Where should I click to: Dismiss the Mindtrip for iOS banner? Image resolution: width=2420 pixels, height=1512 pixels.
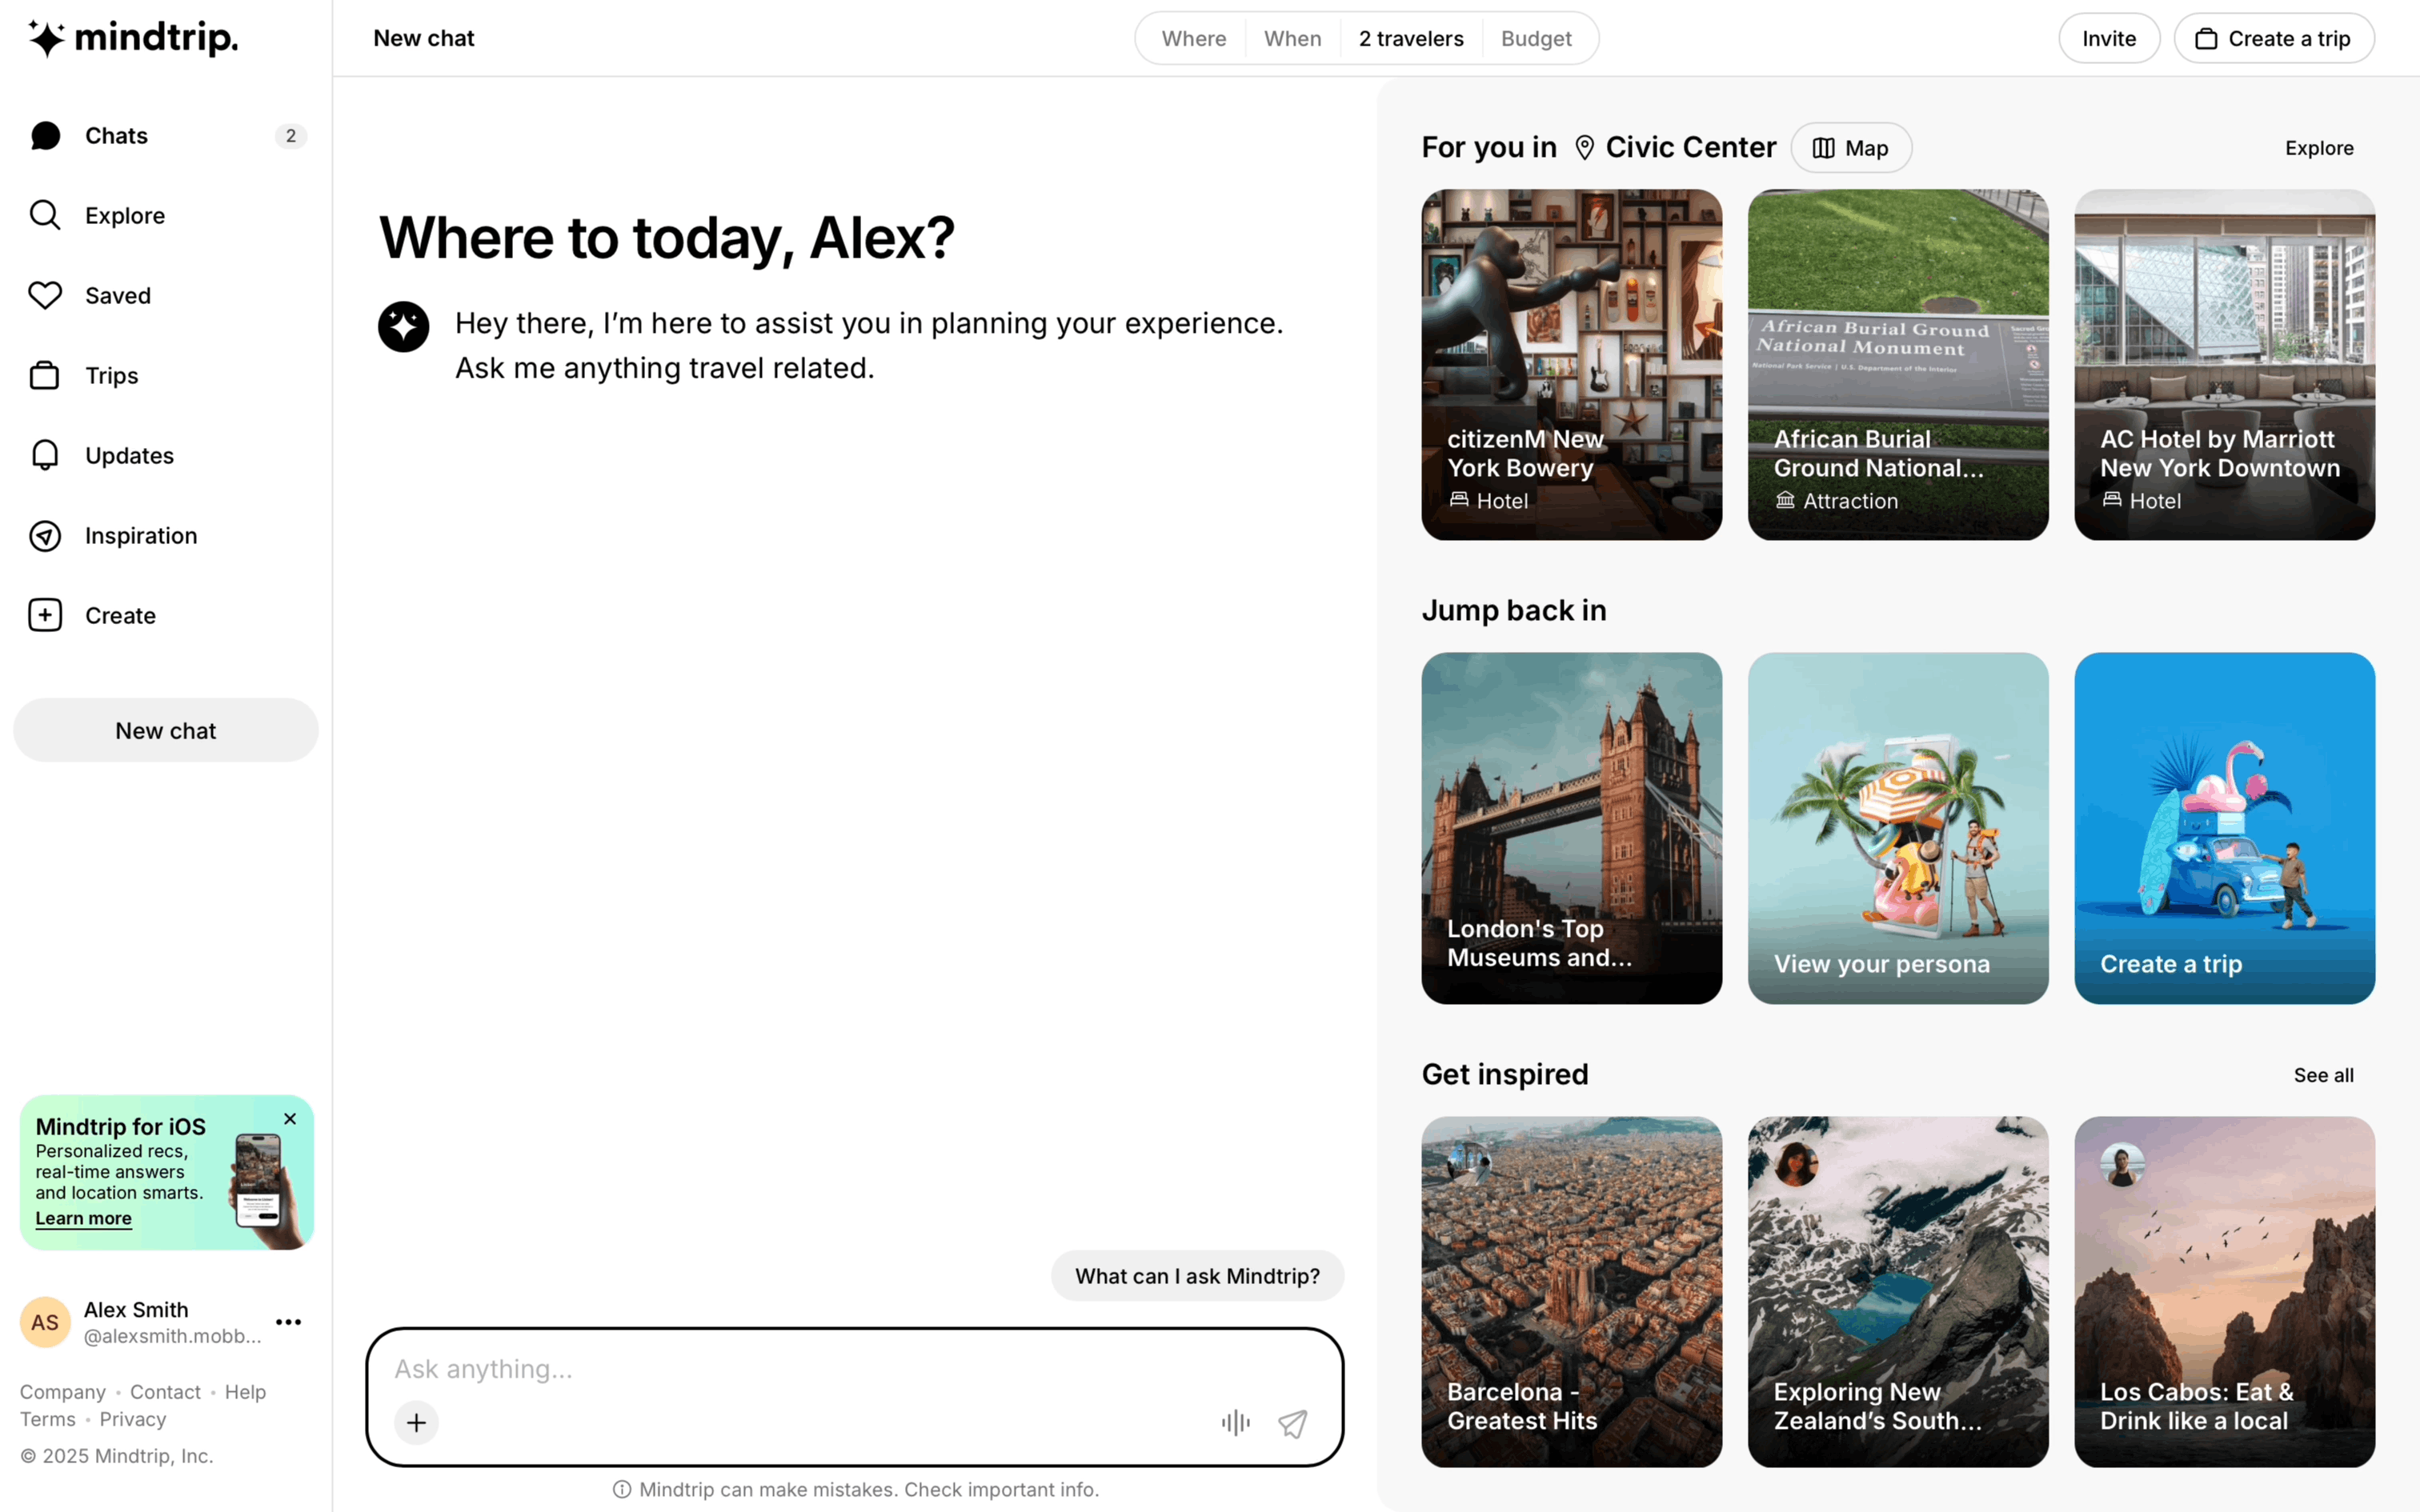[x=290, y=1119]
